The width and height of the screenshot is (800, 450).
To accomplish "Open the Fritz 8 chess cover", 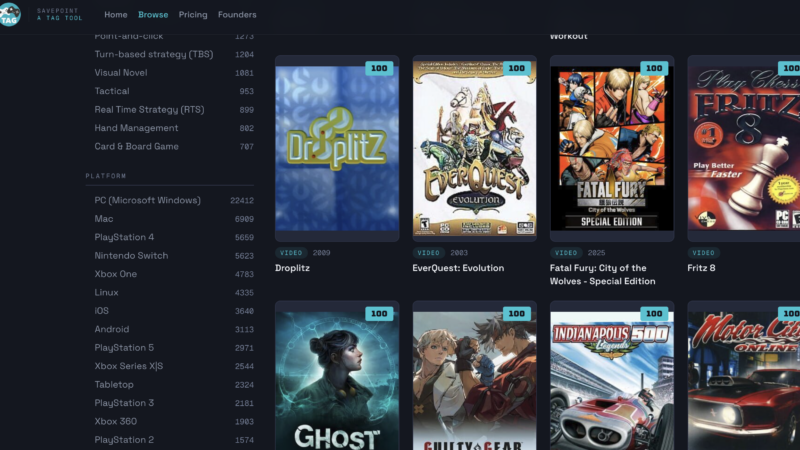I will 744,148.
